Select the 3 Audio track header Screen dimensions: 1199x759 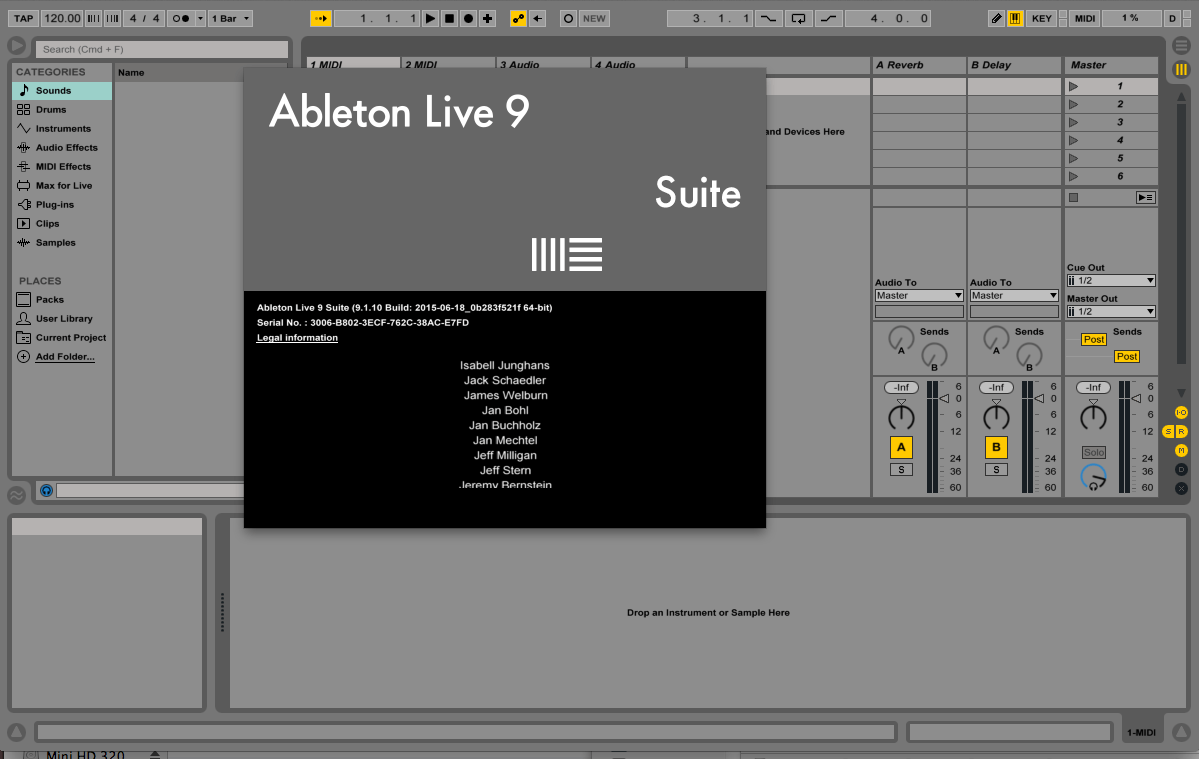click(x=542, y=63)
